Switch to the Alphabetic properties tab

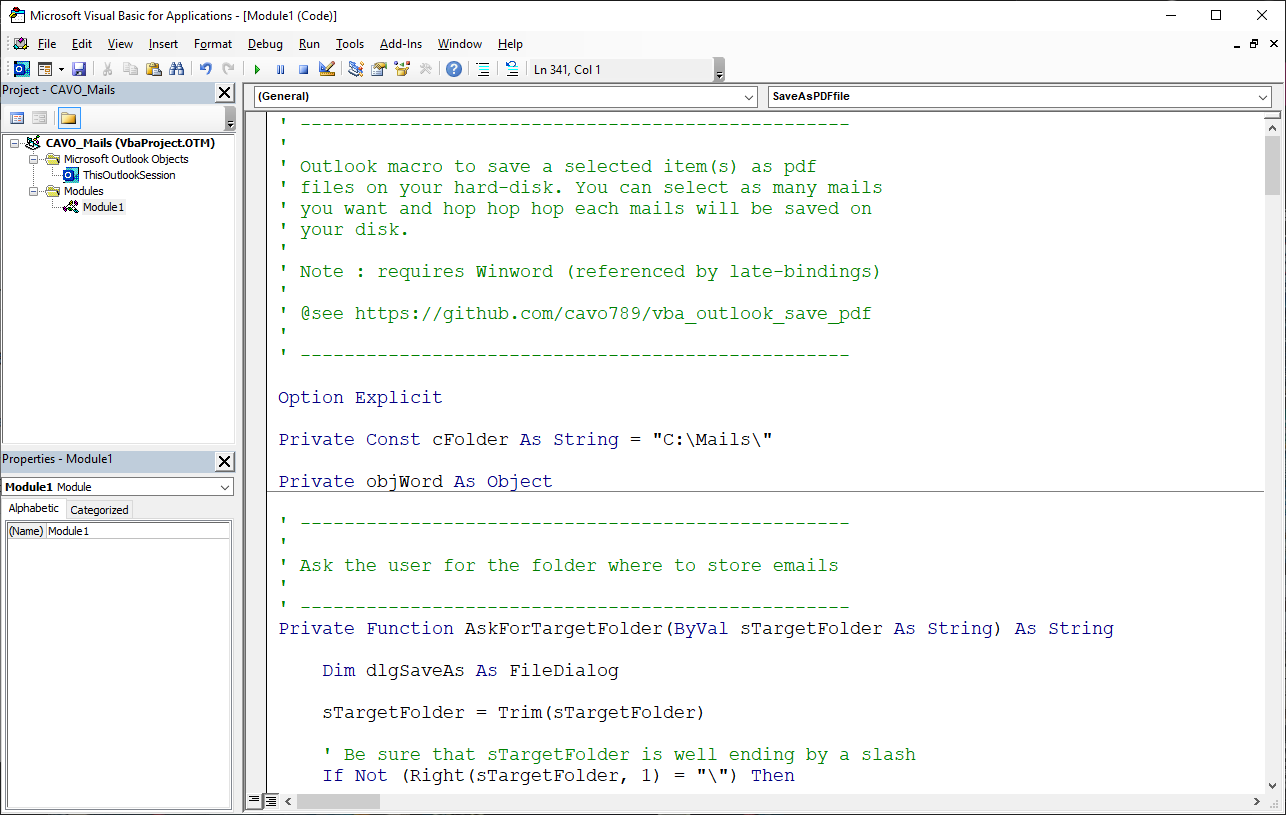[x=34, y=509]
